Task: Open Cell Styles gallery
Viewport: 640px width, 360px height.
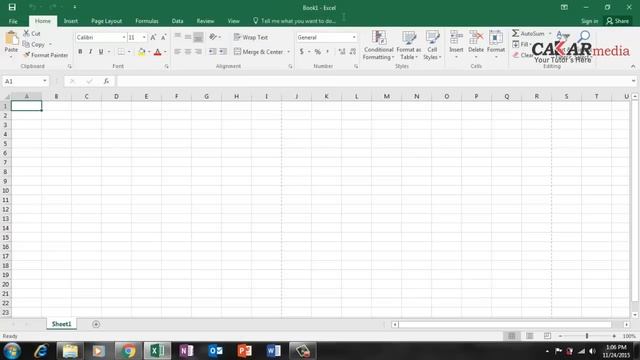Action: click(x=432, y=45)
